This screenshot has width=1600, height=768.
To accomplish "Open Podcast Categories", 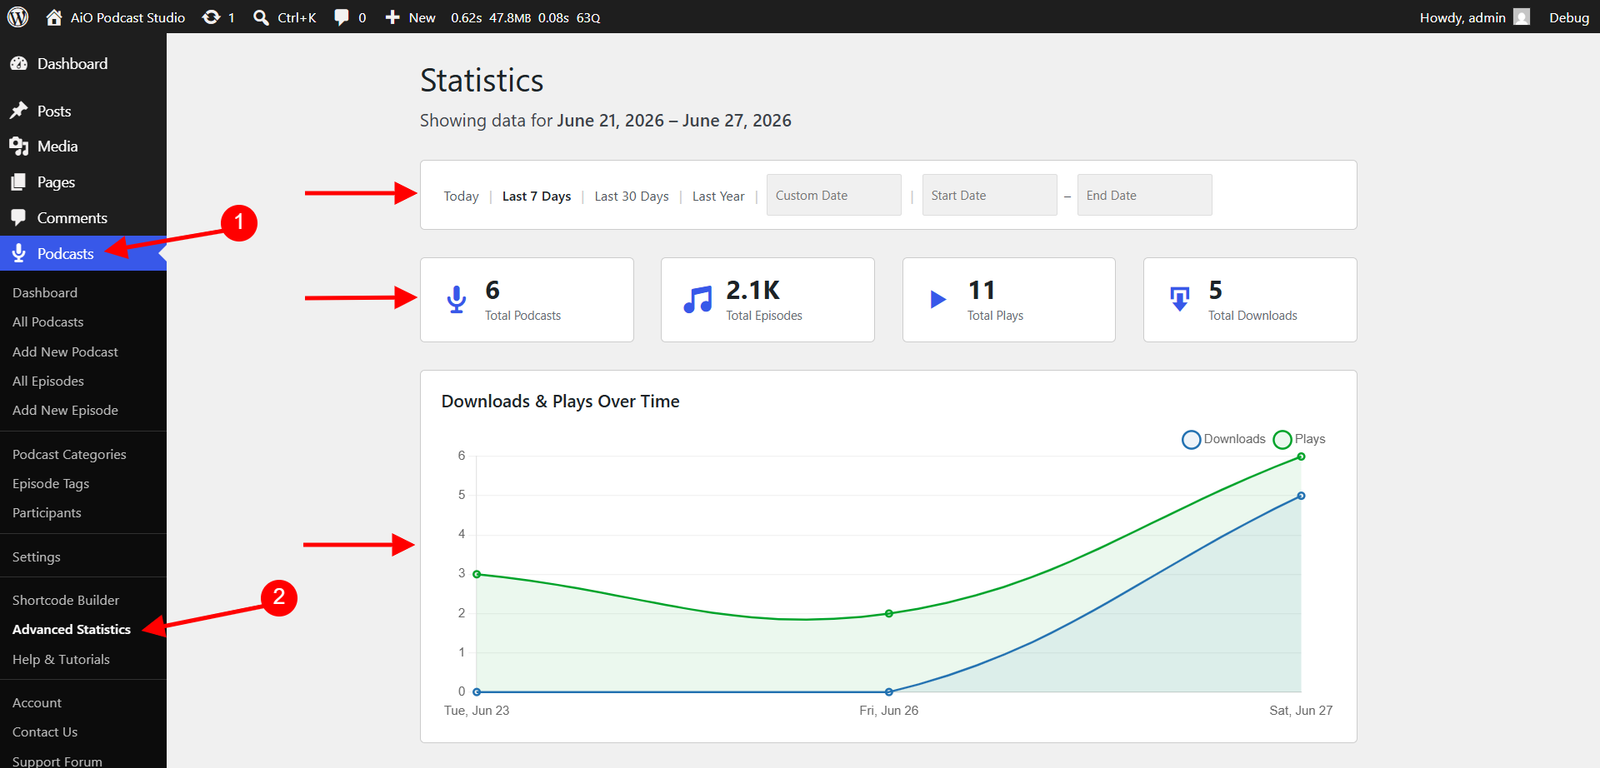I will coord(69,454).
